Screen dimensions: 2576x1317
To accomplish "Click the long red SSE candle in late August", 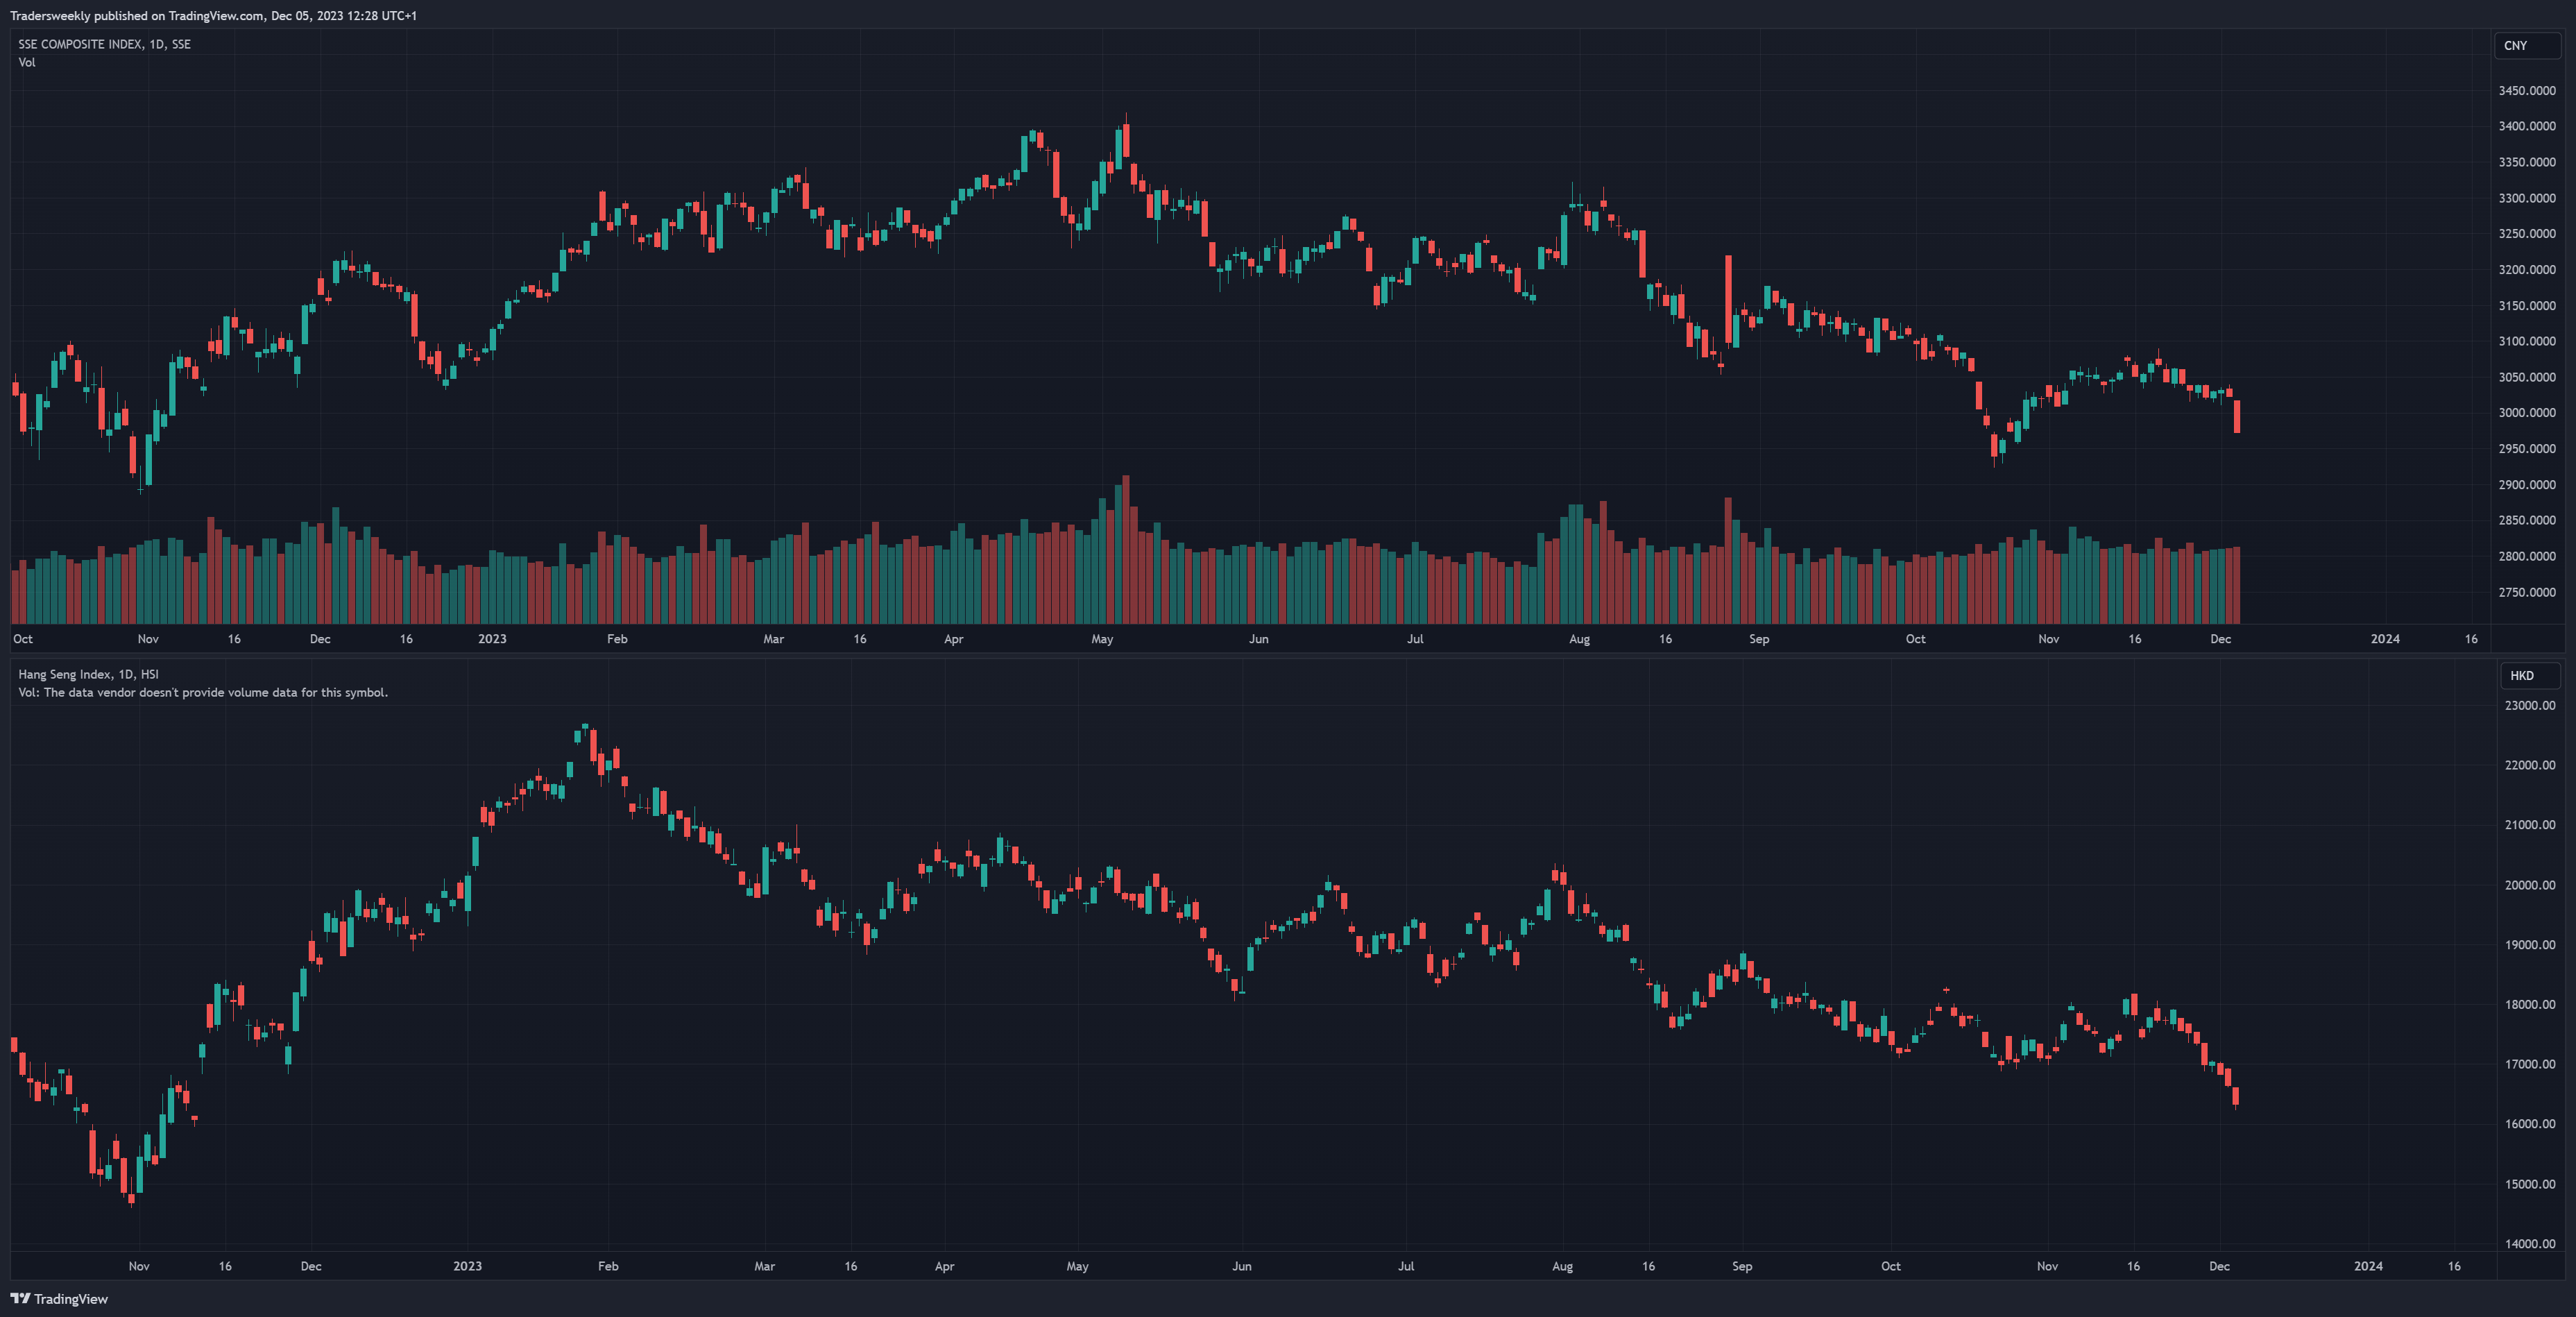I will tap(1728, 301).
